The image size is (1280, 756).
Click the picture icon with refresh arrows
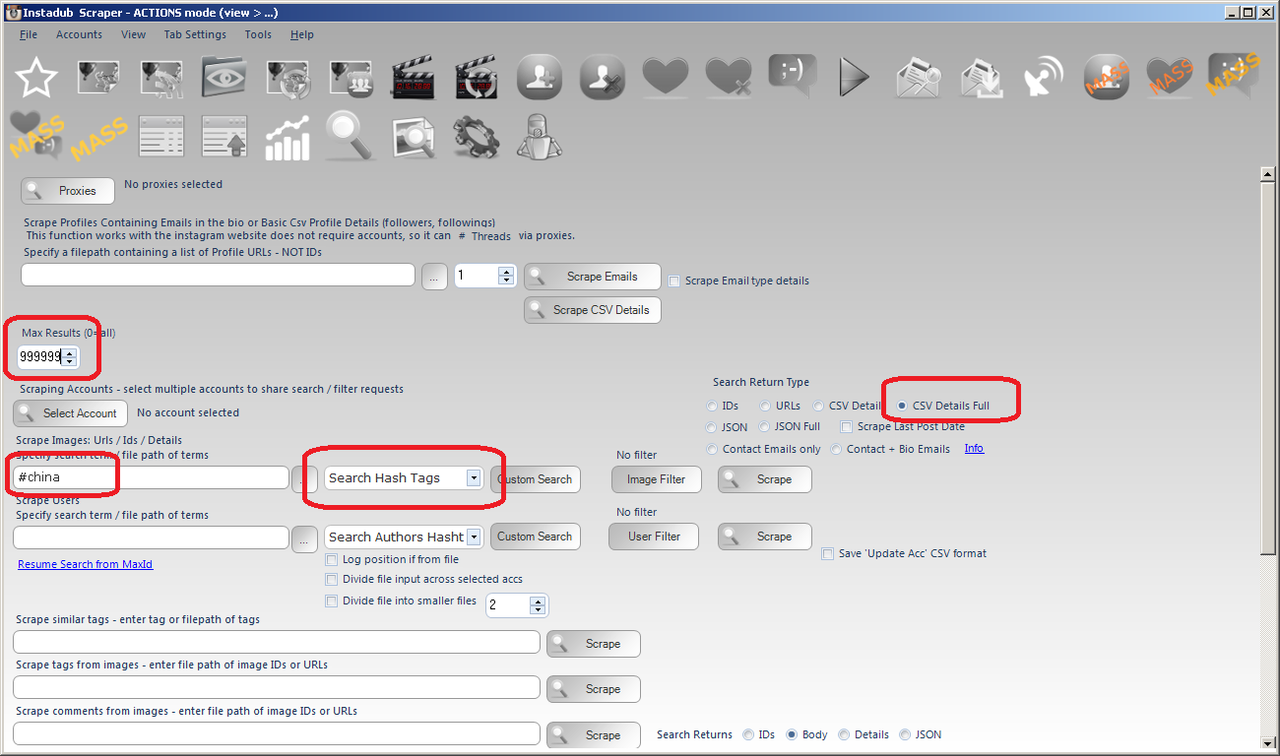[288, 77]
